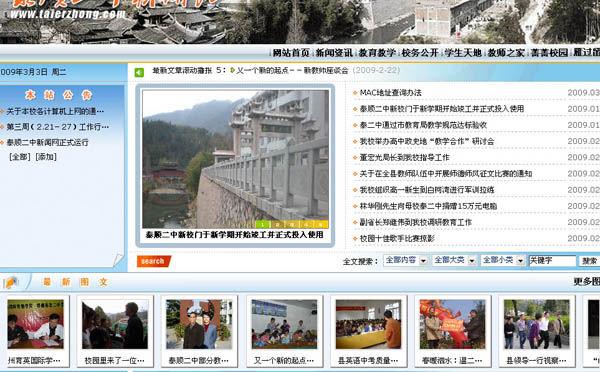Click the caption link 县领导一行视察…
Viewport: 600px width, 372px height.
[x=536, y=361]
